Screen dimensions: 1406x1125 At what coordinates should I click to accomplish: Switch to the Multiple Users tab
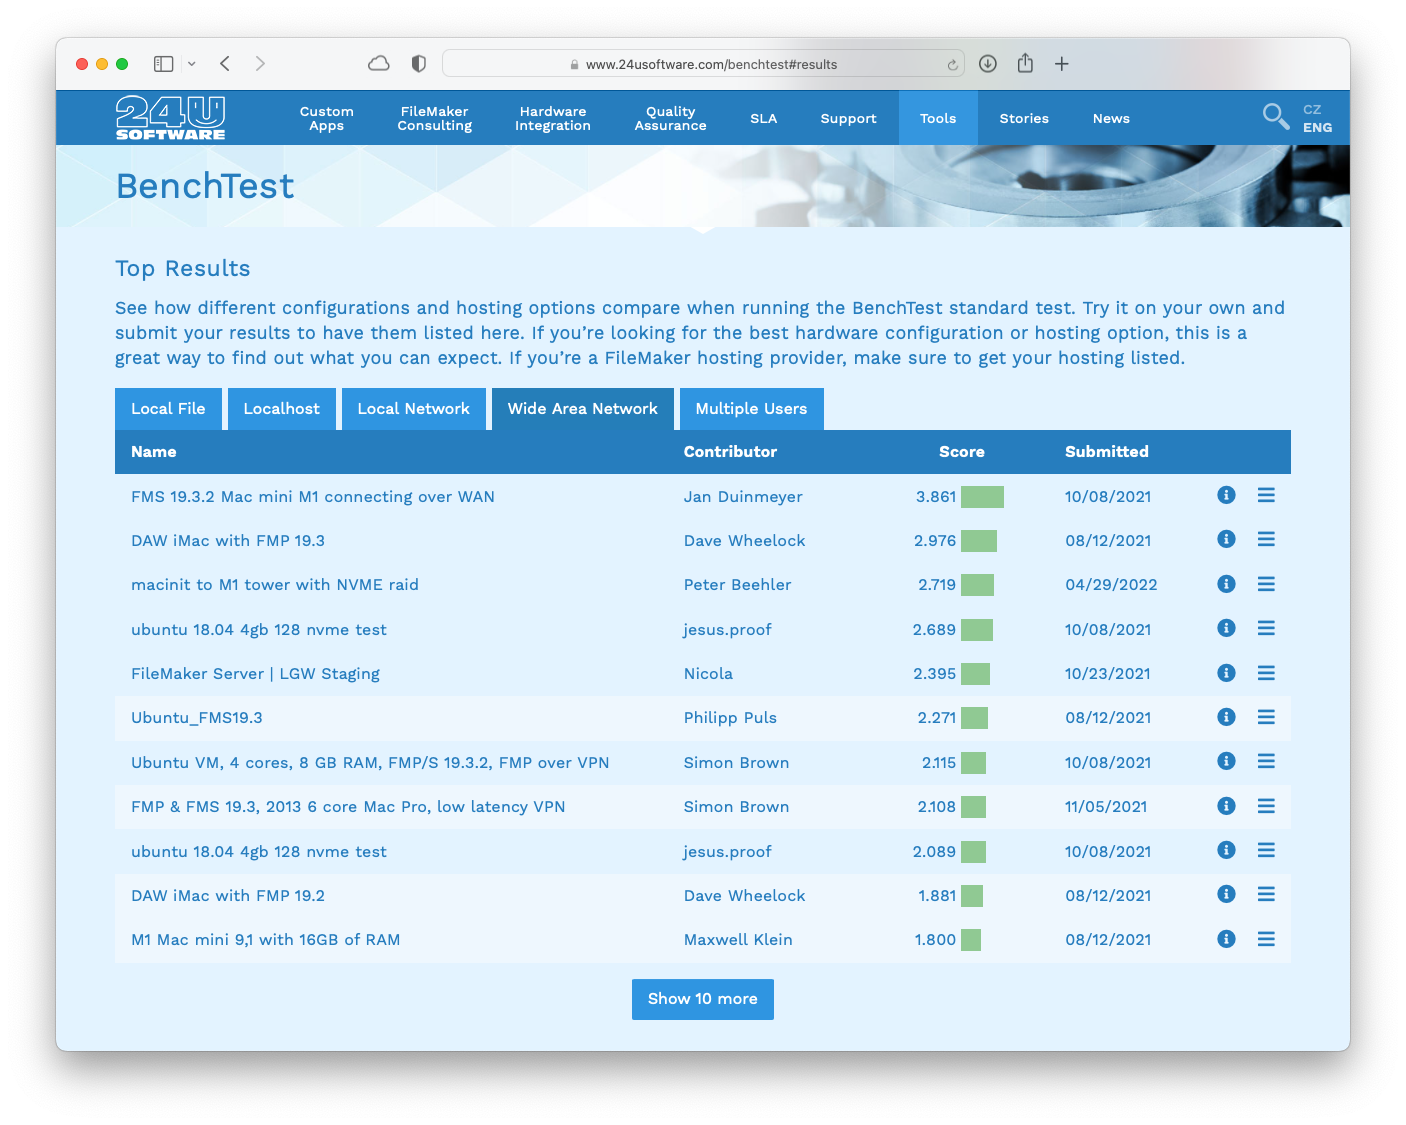(752, 409)
